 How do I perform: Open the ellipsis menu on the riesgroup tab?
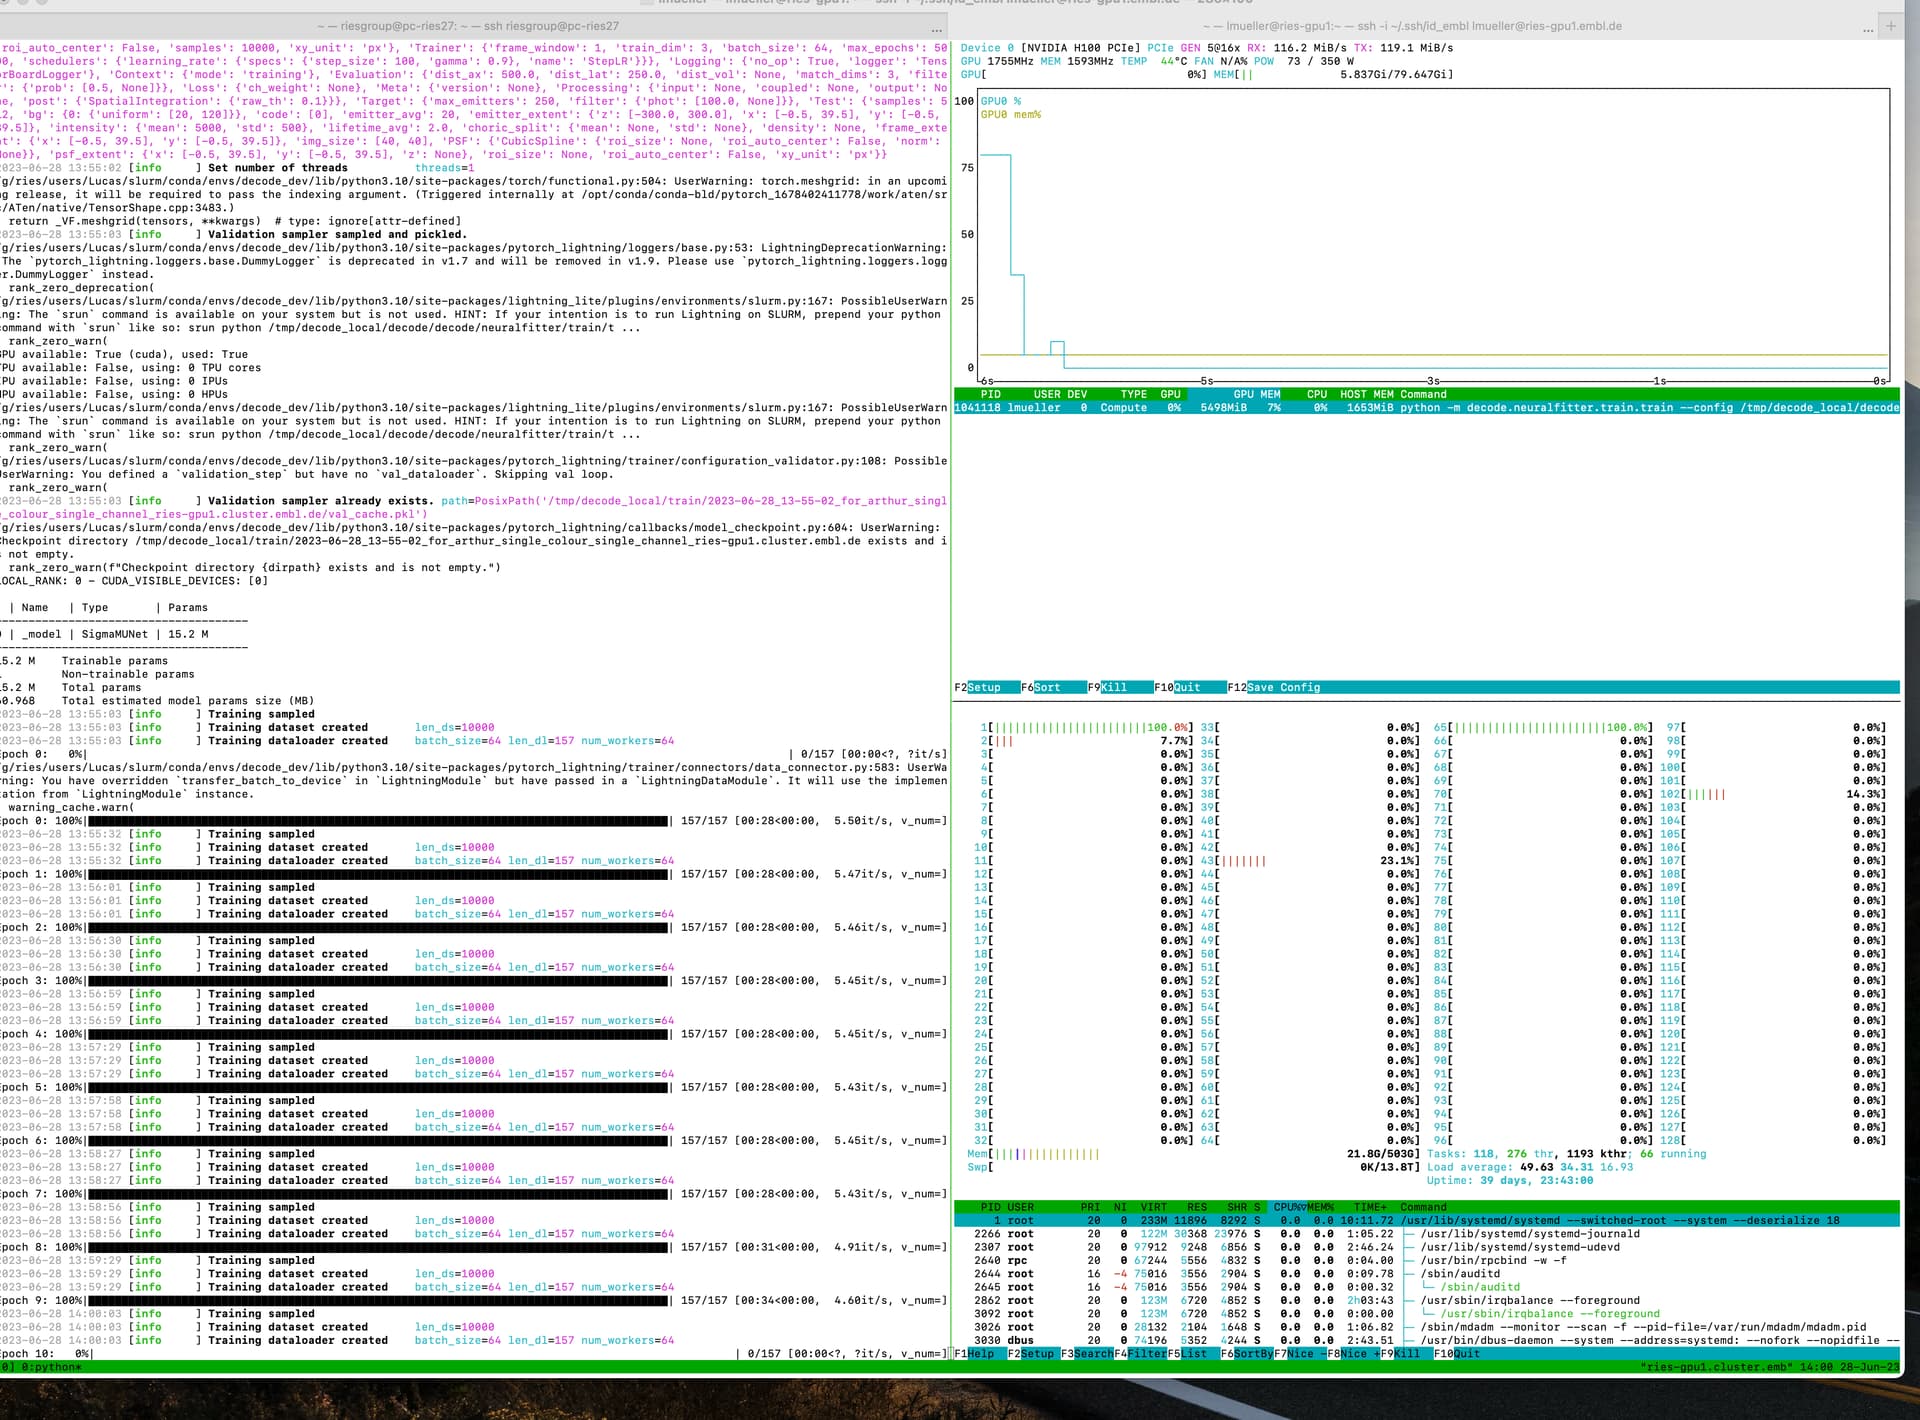click(936, 29)
